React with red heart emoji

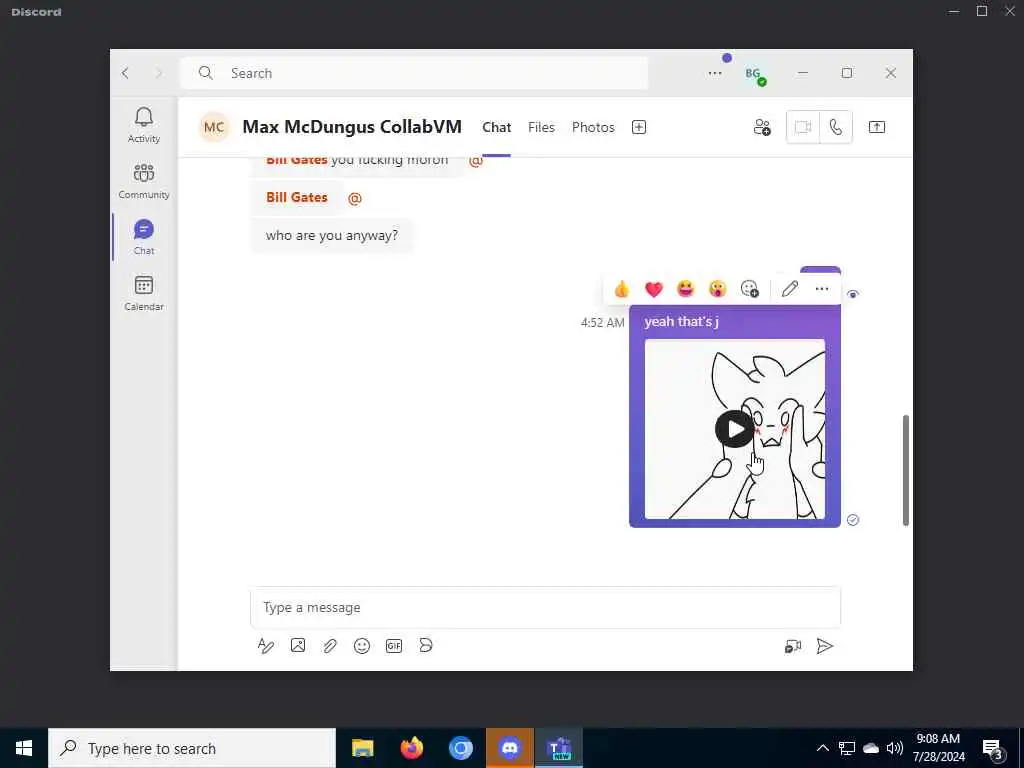(x=654, y=289)
